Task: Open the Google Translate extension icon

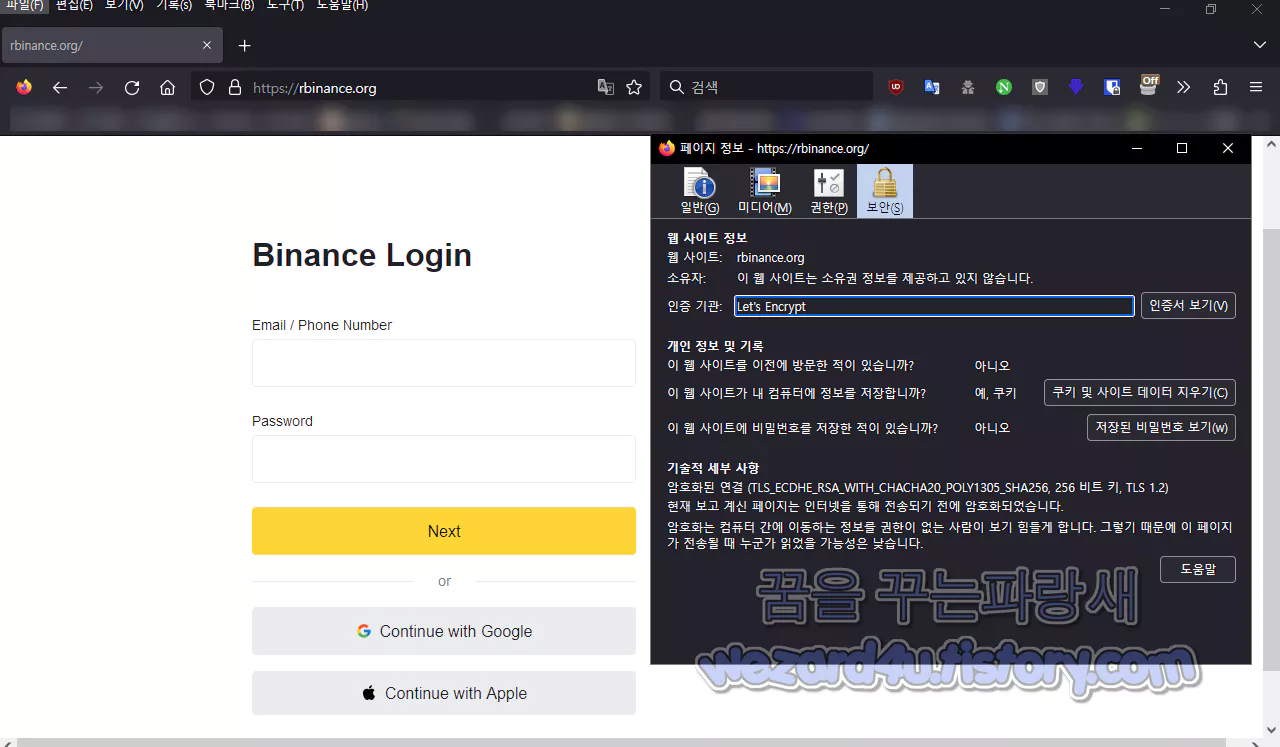Action: pyautogui.click(x=932, y=87)
